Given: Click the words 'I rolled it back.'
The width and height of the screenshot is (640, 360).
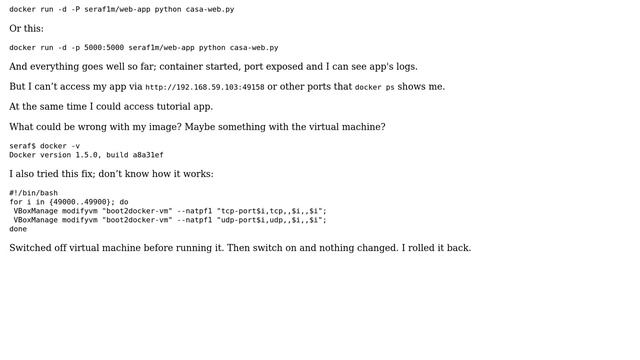Looking at the screenshot, I should click(436, 248).
